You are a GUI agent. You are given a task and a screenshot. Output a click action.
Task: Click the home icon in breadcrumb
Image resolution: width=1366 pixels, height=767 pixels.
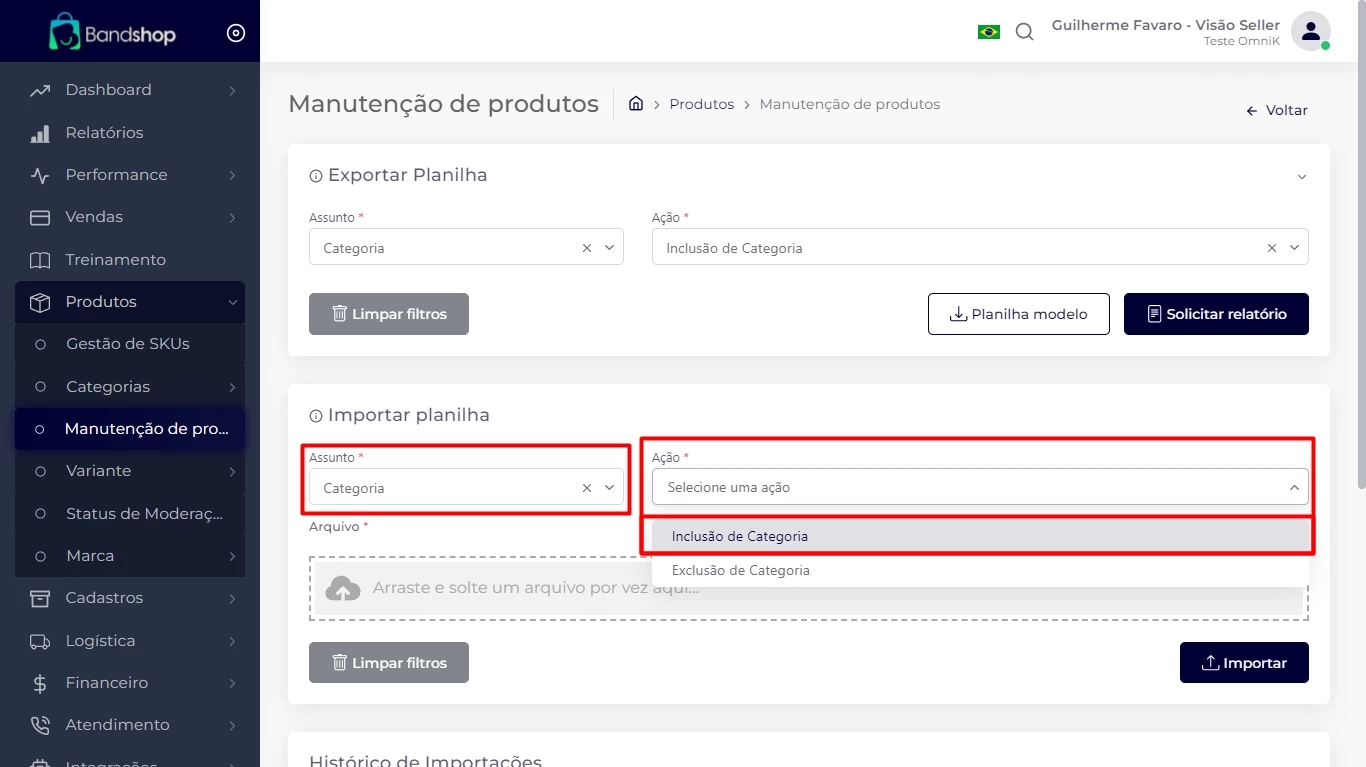[x=635, y=104]
